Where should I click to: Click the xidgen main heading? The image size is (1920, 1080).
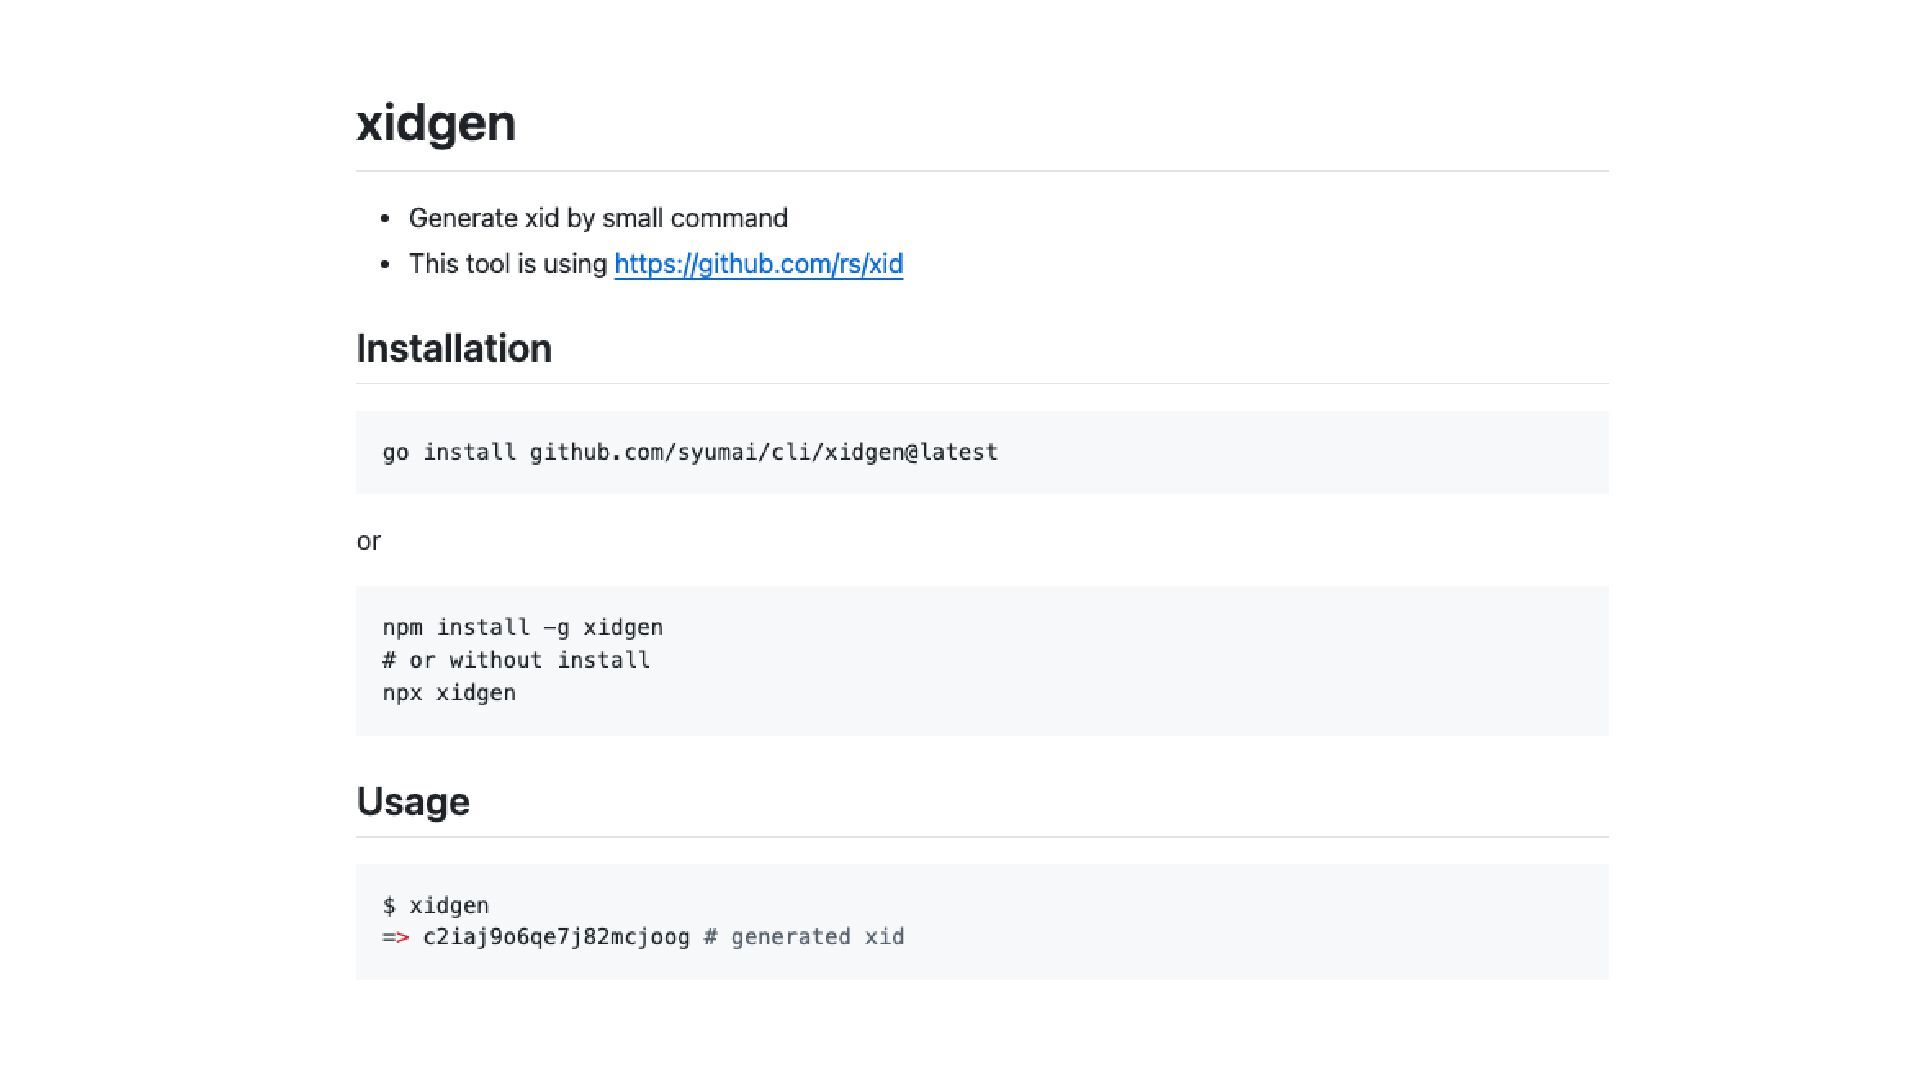click(436, 124)
